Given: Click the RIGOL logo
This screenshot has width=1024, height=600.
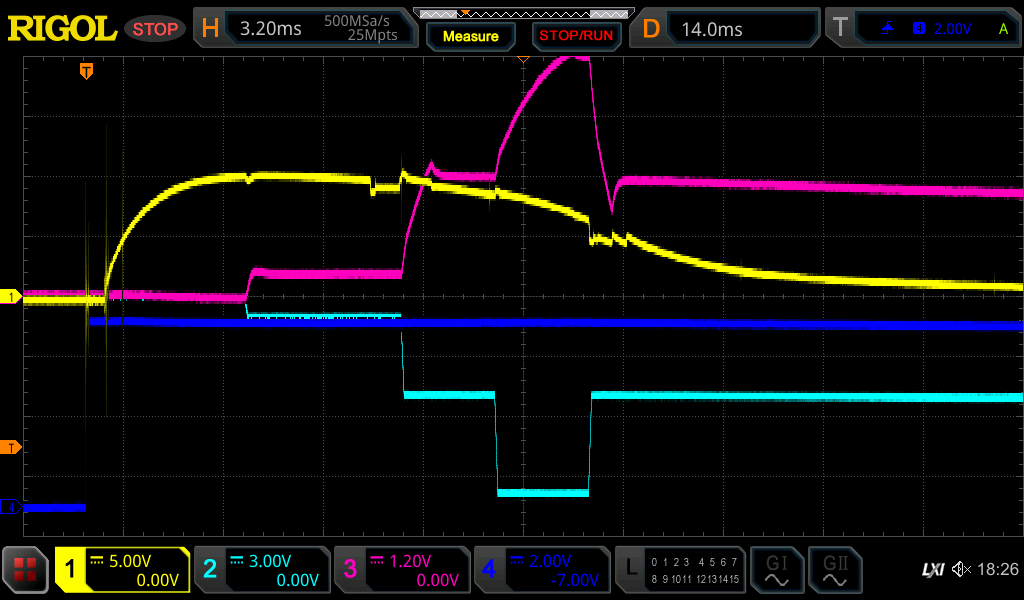Looking at the screenshot, I should pyautogui.click(x=62, y=28).
